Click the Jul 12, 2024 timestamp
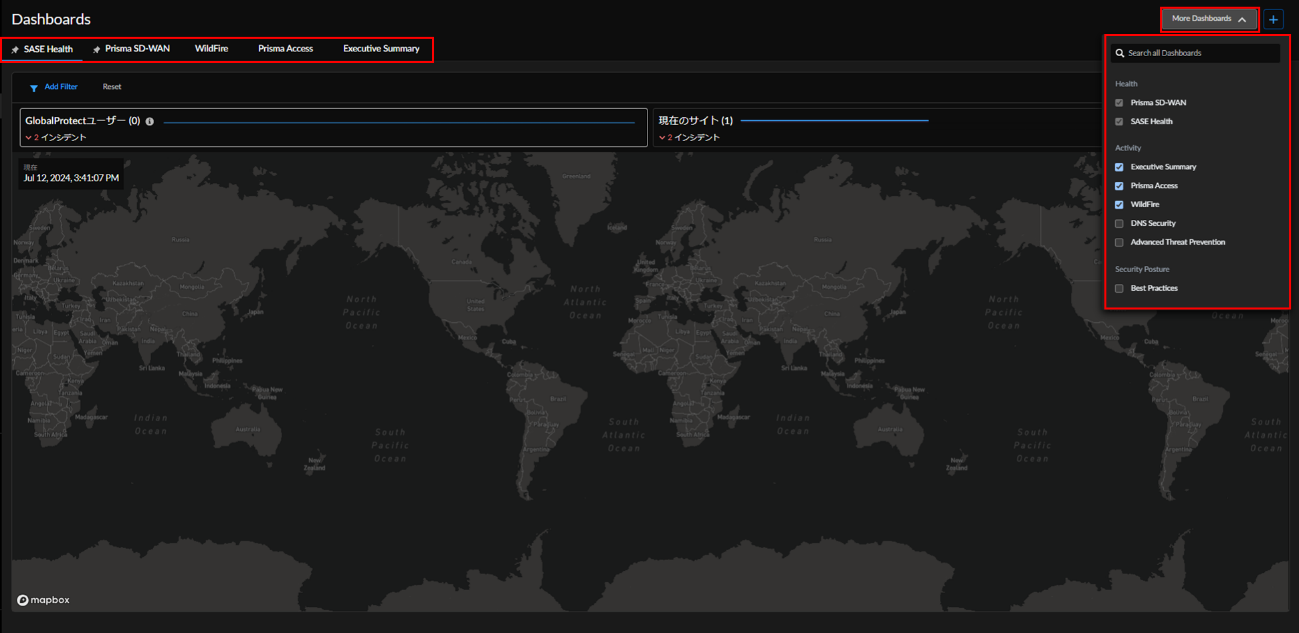The image size is (1299, 633). 71,178
